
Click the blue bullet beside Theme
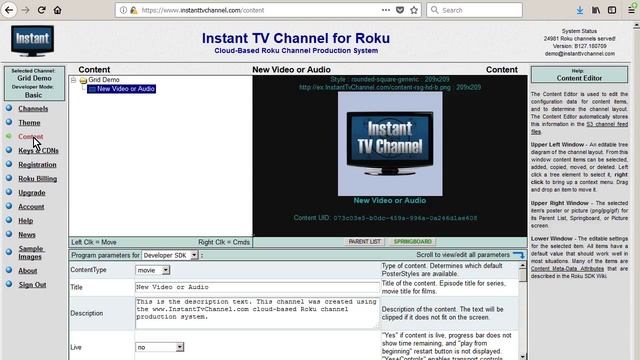(9, 122)
